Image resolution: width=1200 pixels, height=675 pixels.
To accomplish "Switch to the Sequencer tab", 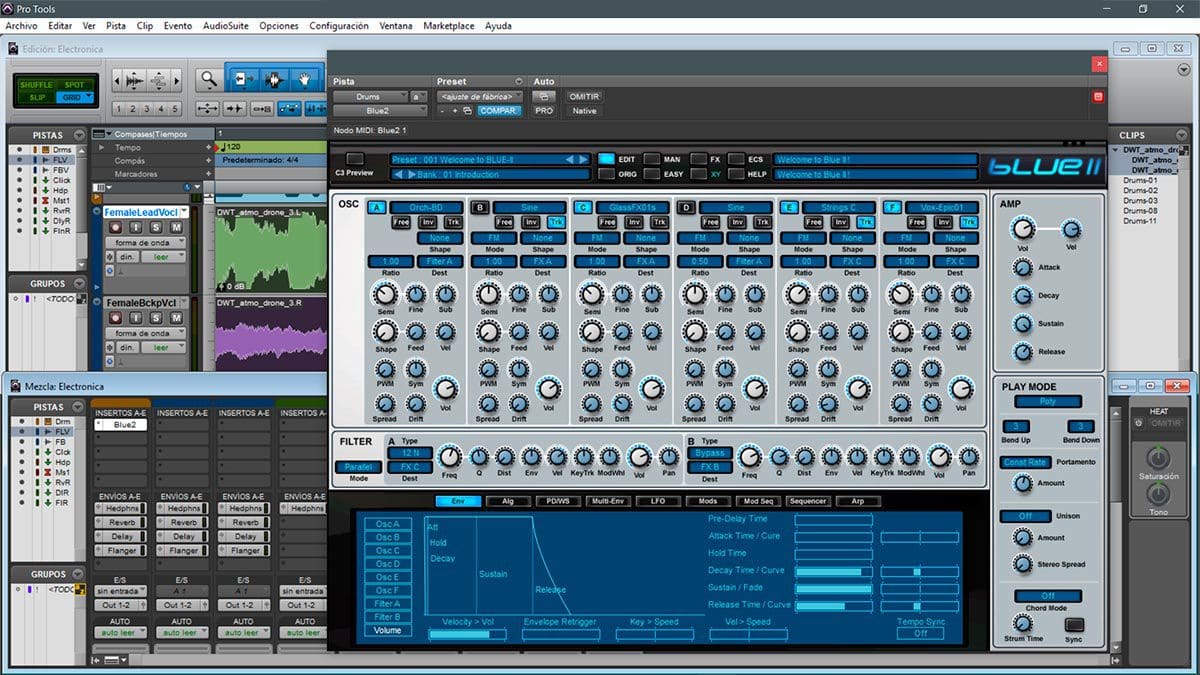I will tap(807, 501).
